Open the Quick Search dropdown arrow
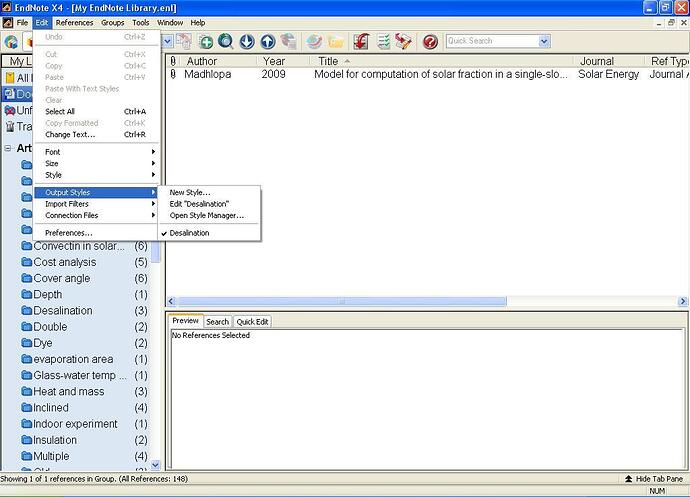690x497 pixels. [544, 41]
